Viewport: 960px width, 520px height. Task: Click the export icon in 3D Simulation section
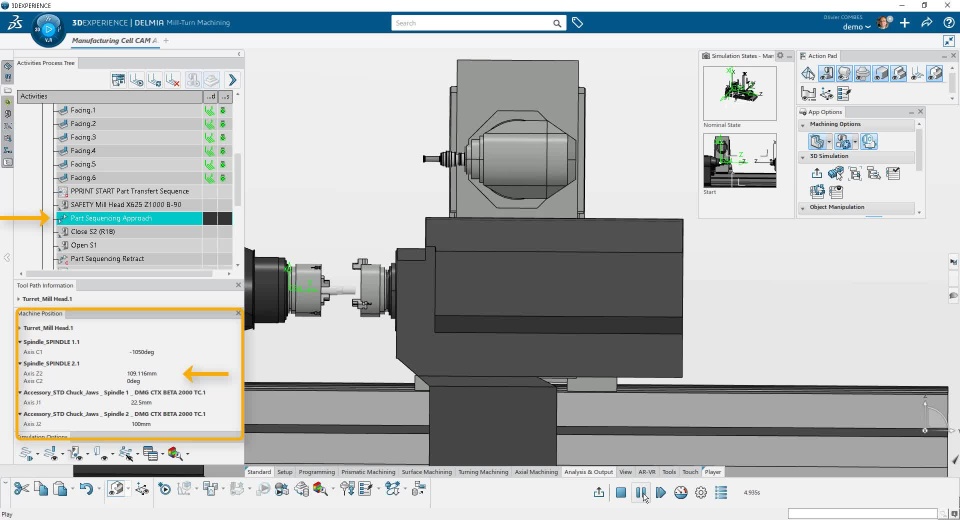click(817, 173)
